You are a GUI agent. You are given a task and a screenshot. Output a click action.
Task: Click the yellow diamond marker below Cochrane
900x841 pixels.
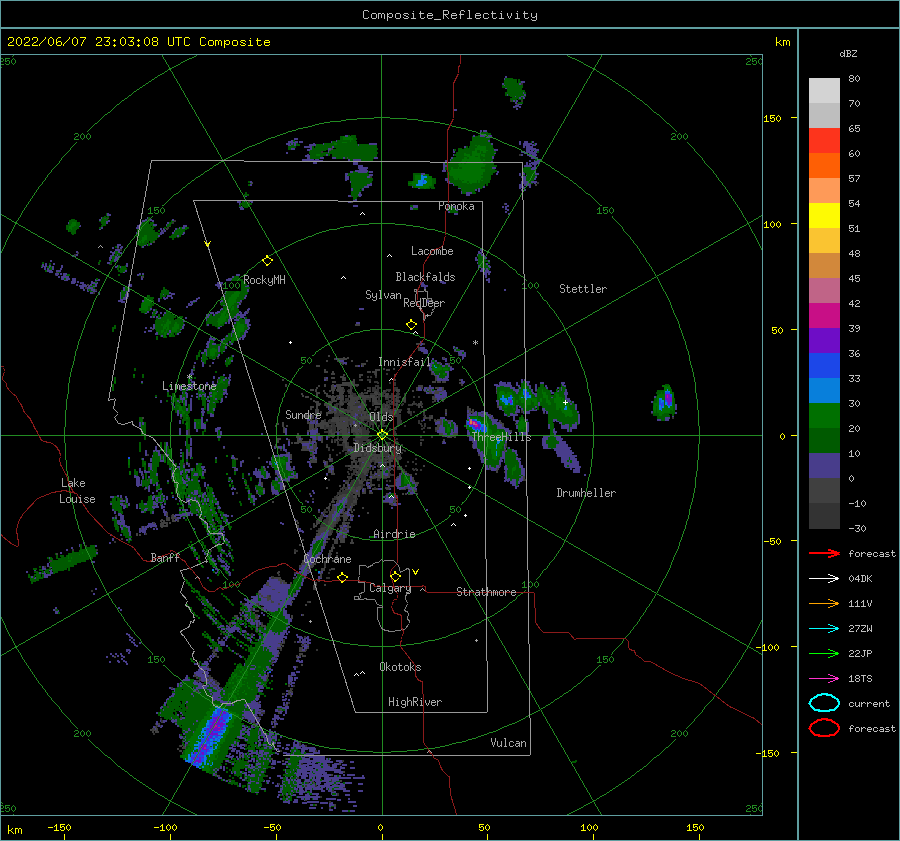pyautogui.click(x=343, y=577)
